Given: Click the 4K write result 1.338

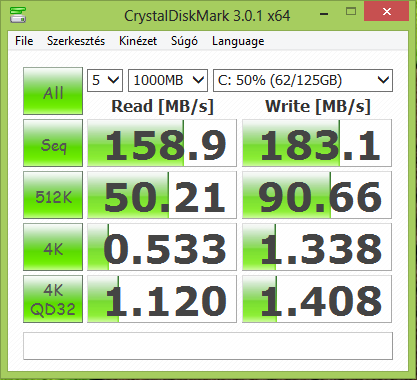Looking at the screenshot, I should 317,247.
